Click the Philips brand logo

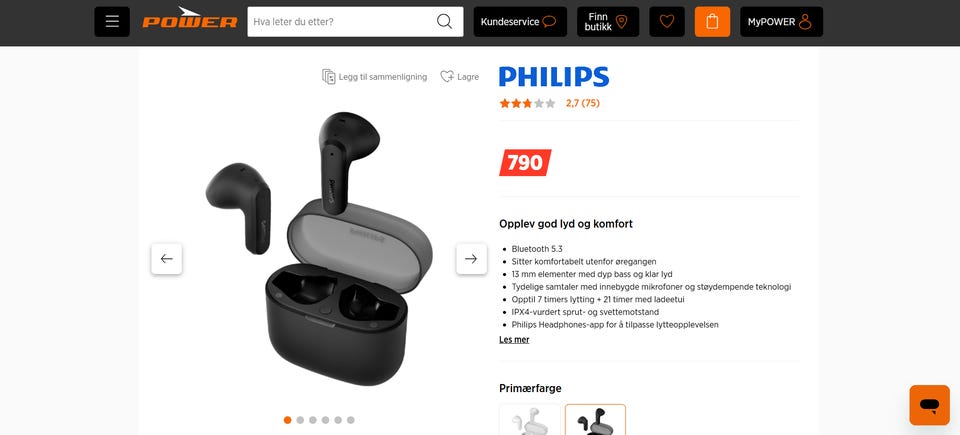[x=554, y=77]
